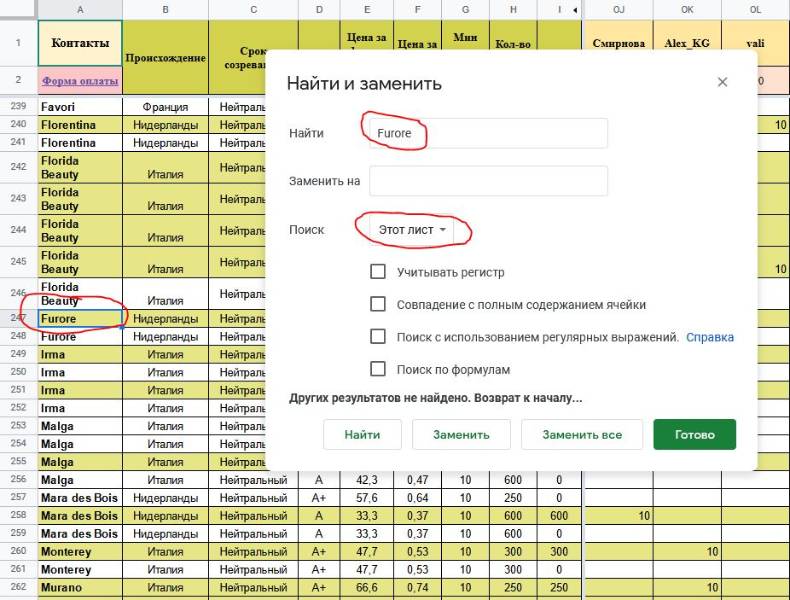Screen dimensions: 790x600
Task: Close the Find and replace dialog
Action: click(x=722, y=83)
